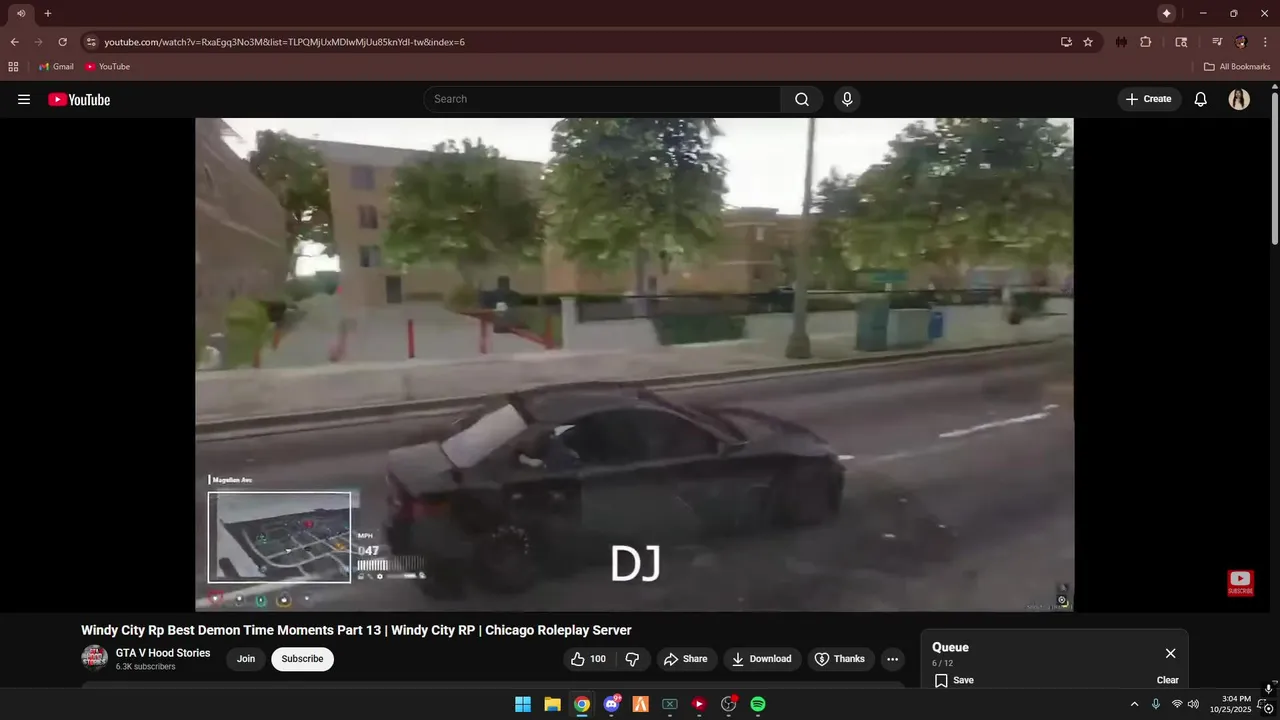Open the GTA V Hood Stories channel avatar
This screenshot has height=720, width=1280.
[x=94, y=658]
